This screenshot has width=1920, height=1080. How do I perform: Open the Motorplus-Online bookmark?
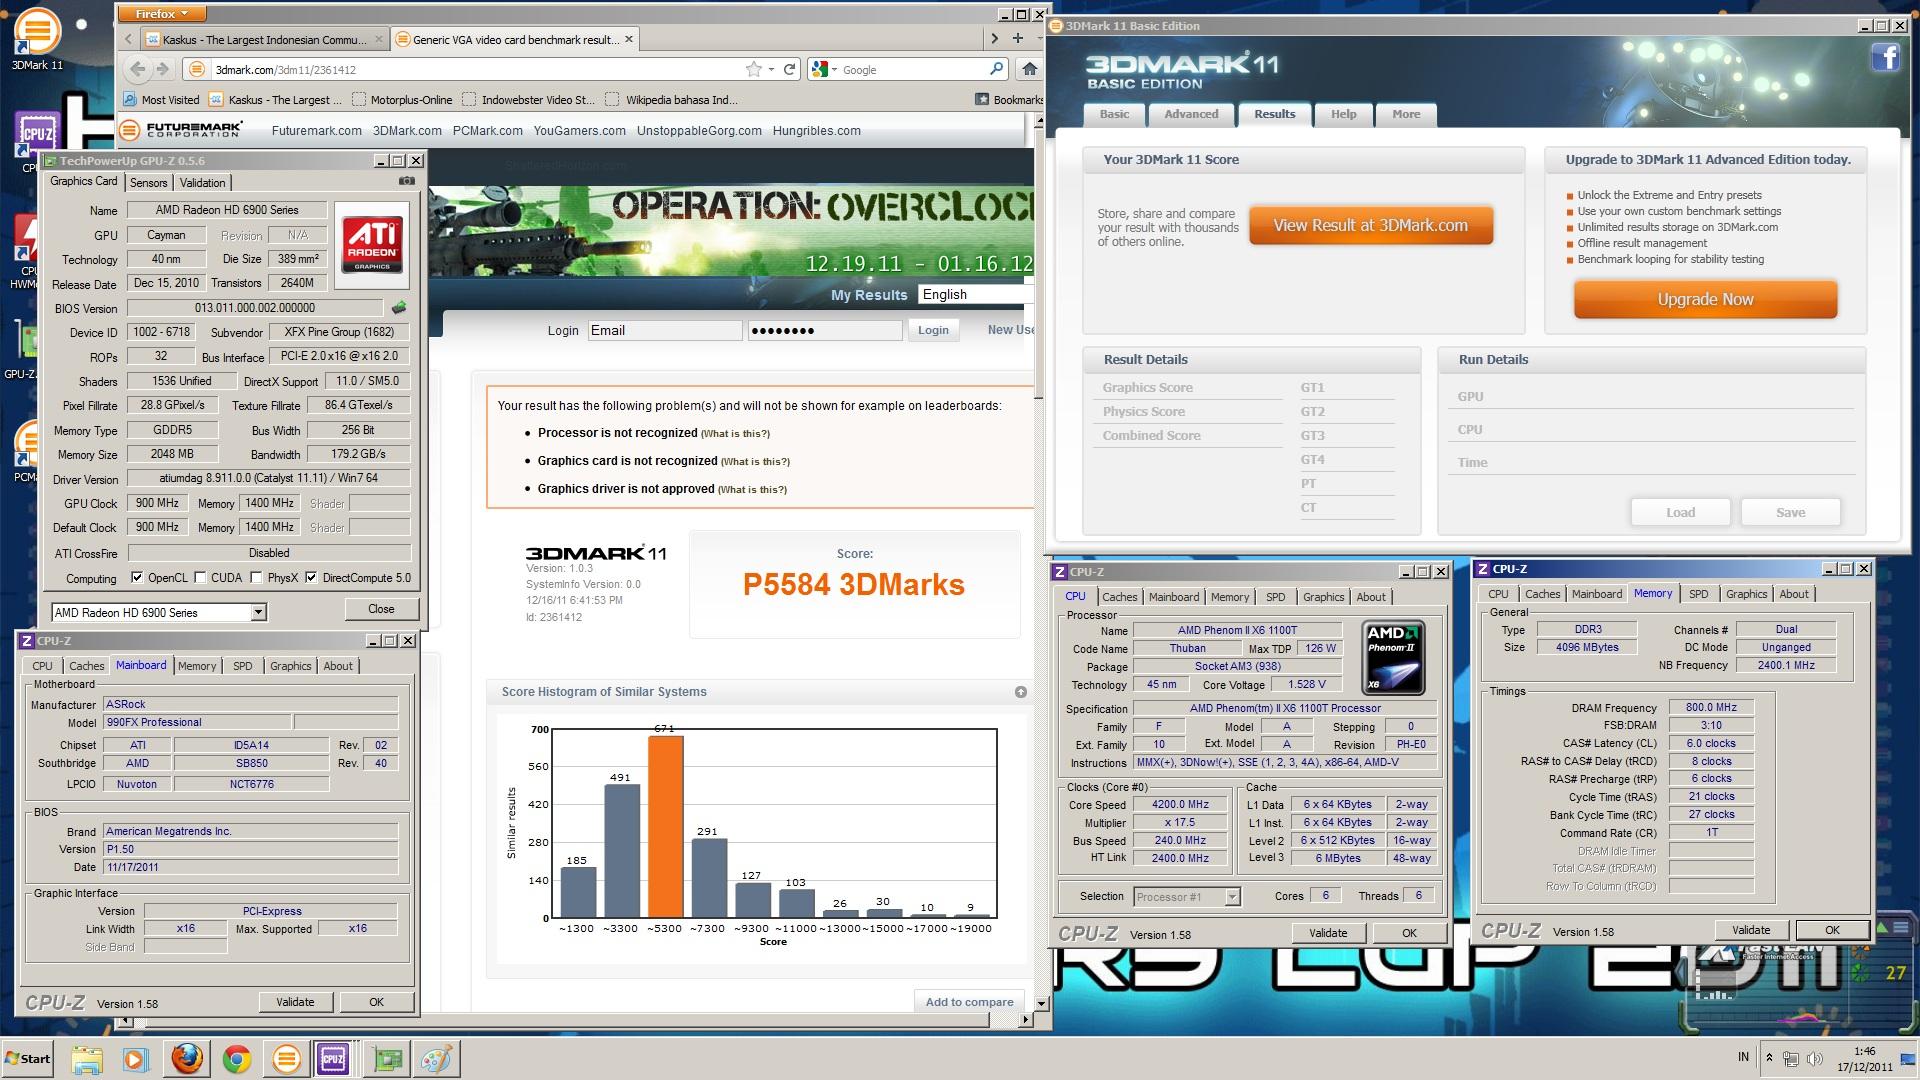402,100
